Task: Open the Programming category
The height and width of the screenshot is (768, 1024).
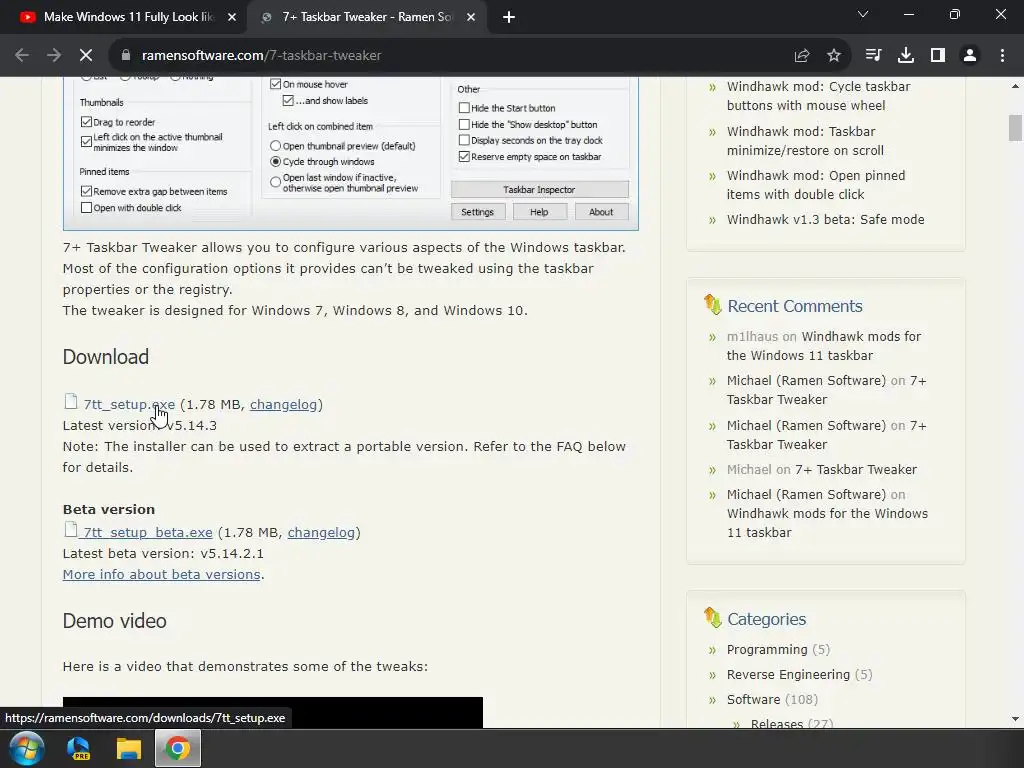Action: [x=767, y=649]
